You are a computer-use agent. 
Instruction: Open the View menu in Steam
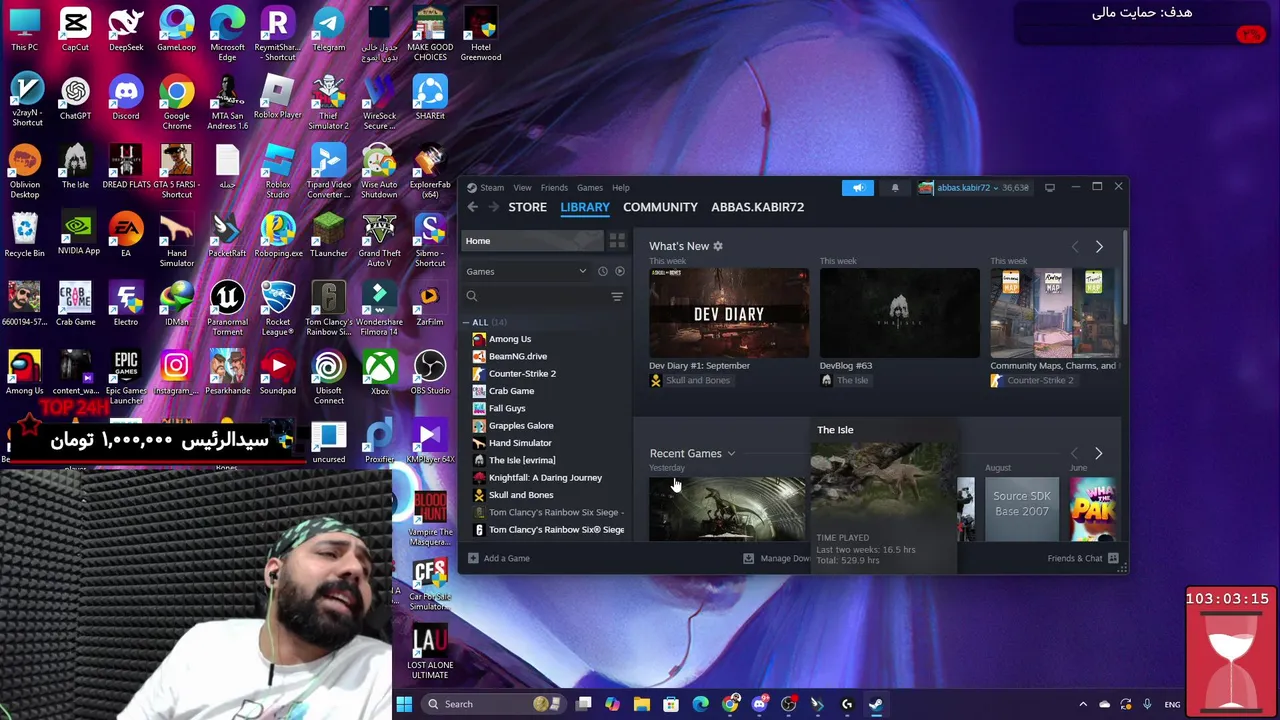tap(522, 187)
